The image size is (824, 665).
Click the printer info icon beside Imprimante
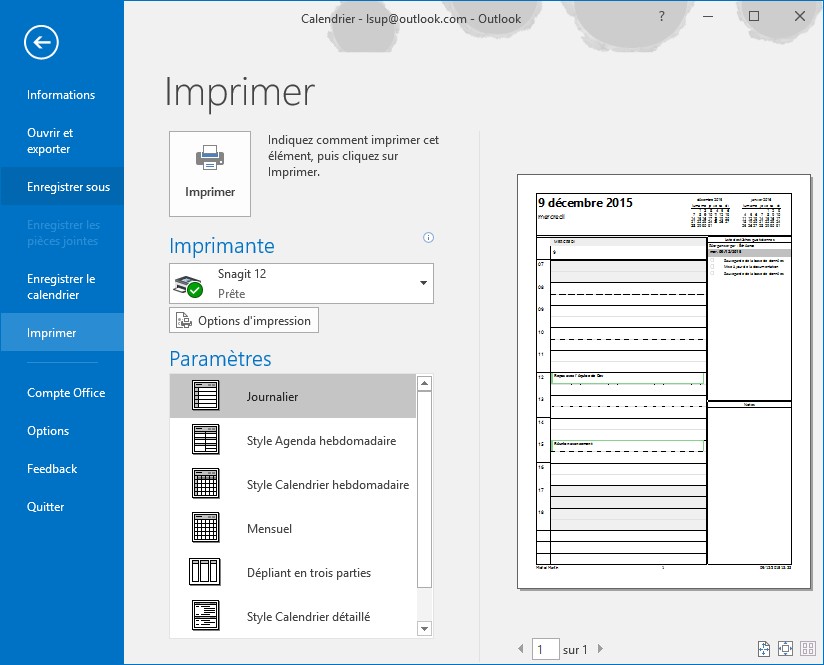pos(429,238)
